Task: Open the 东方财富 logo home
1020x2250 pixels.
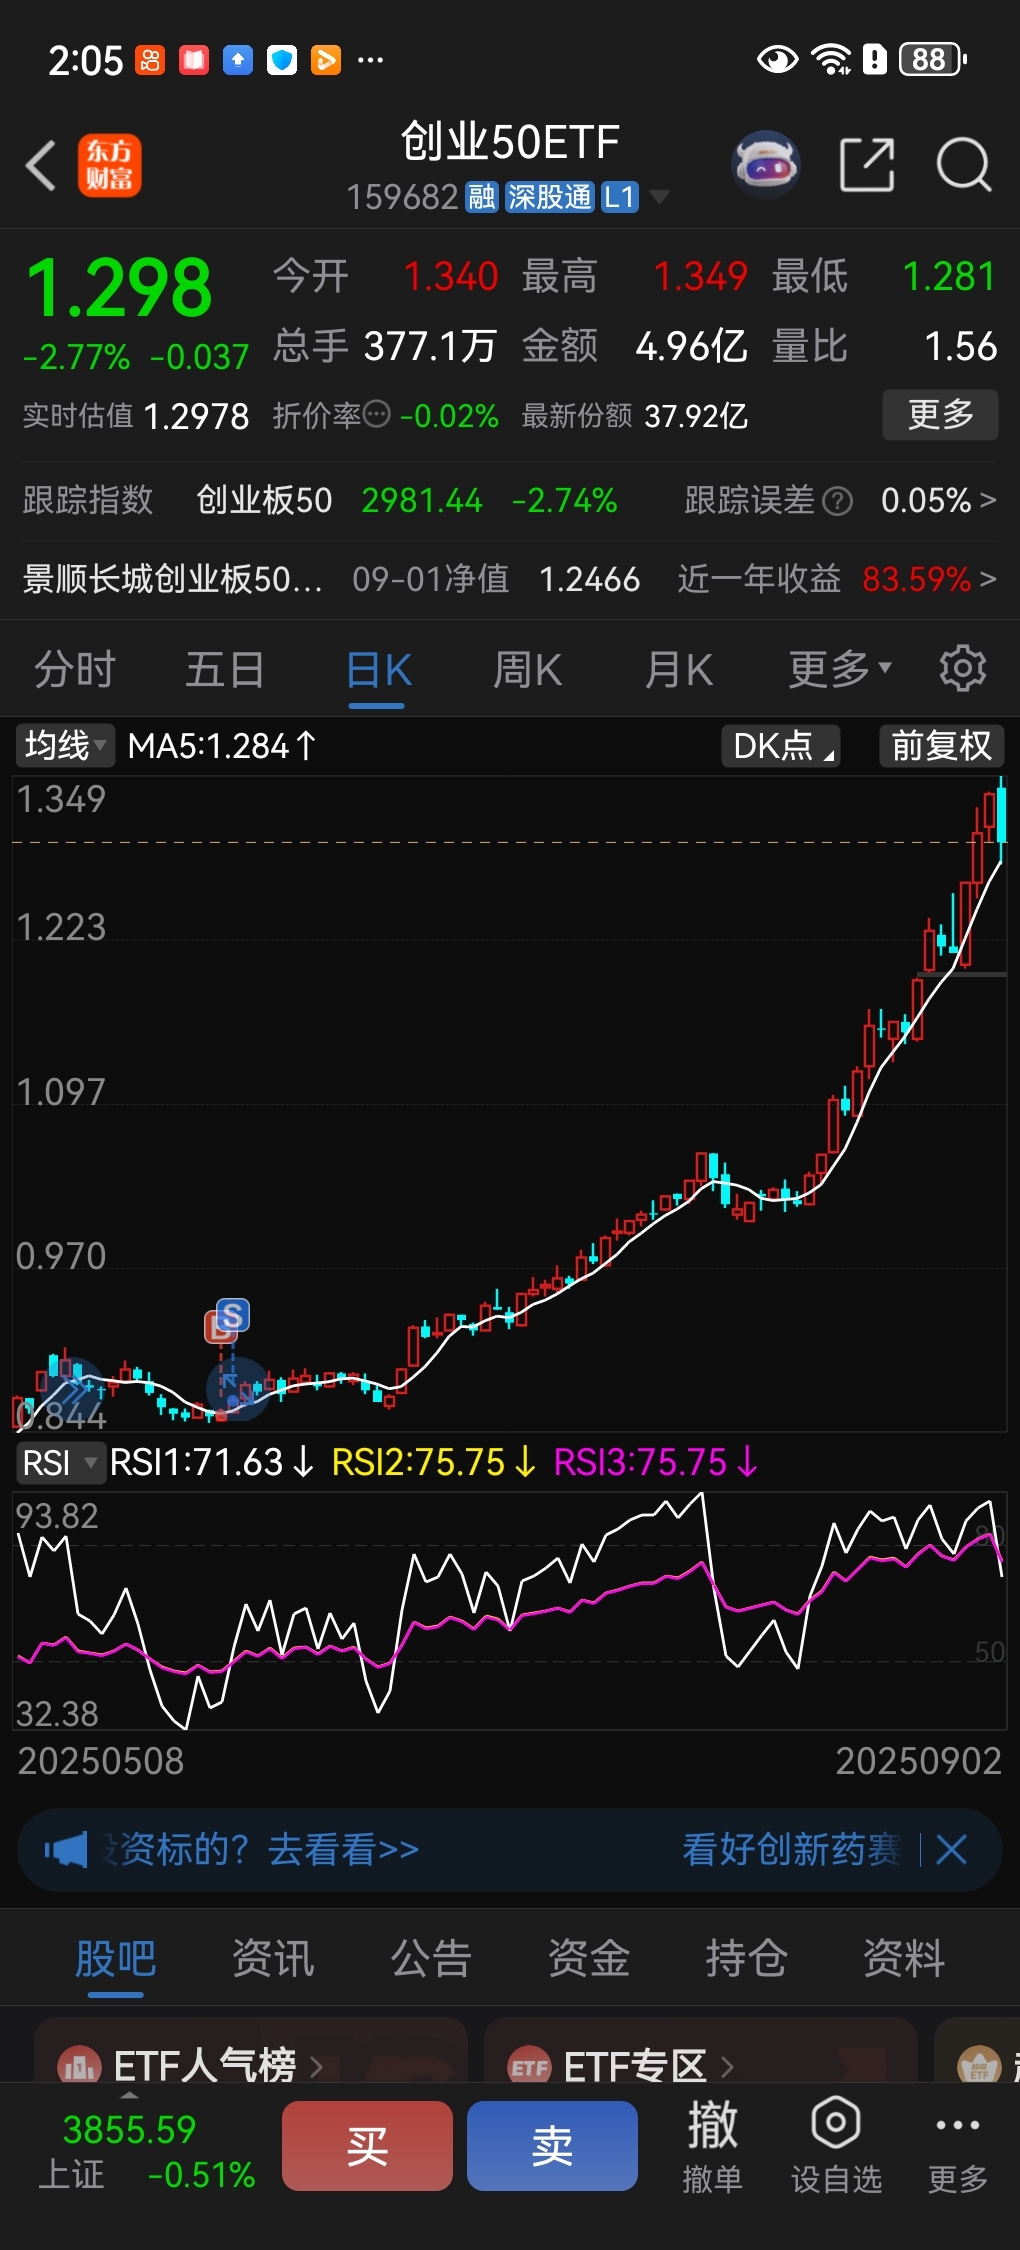Action: tap(109, 165)
